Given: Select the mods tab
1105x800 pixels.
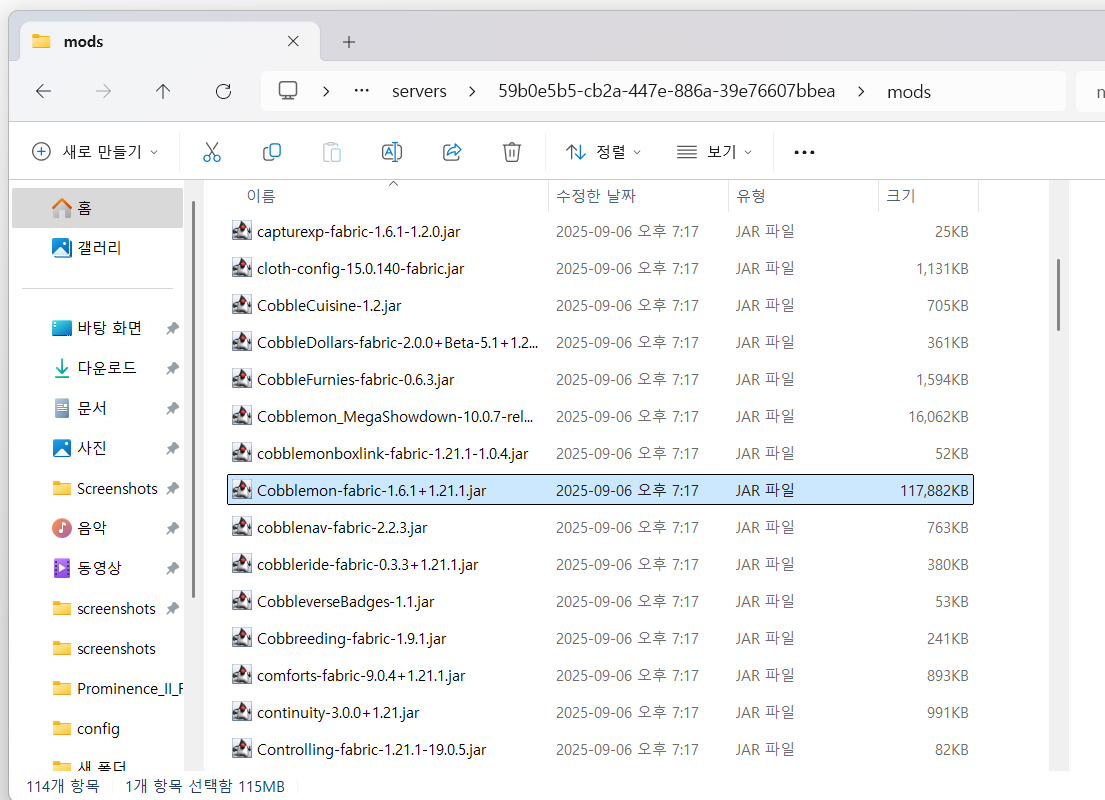Looking at the screenshot, I should pos(169,42).
